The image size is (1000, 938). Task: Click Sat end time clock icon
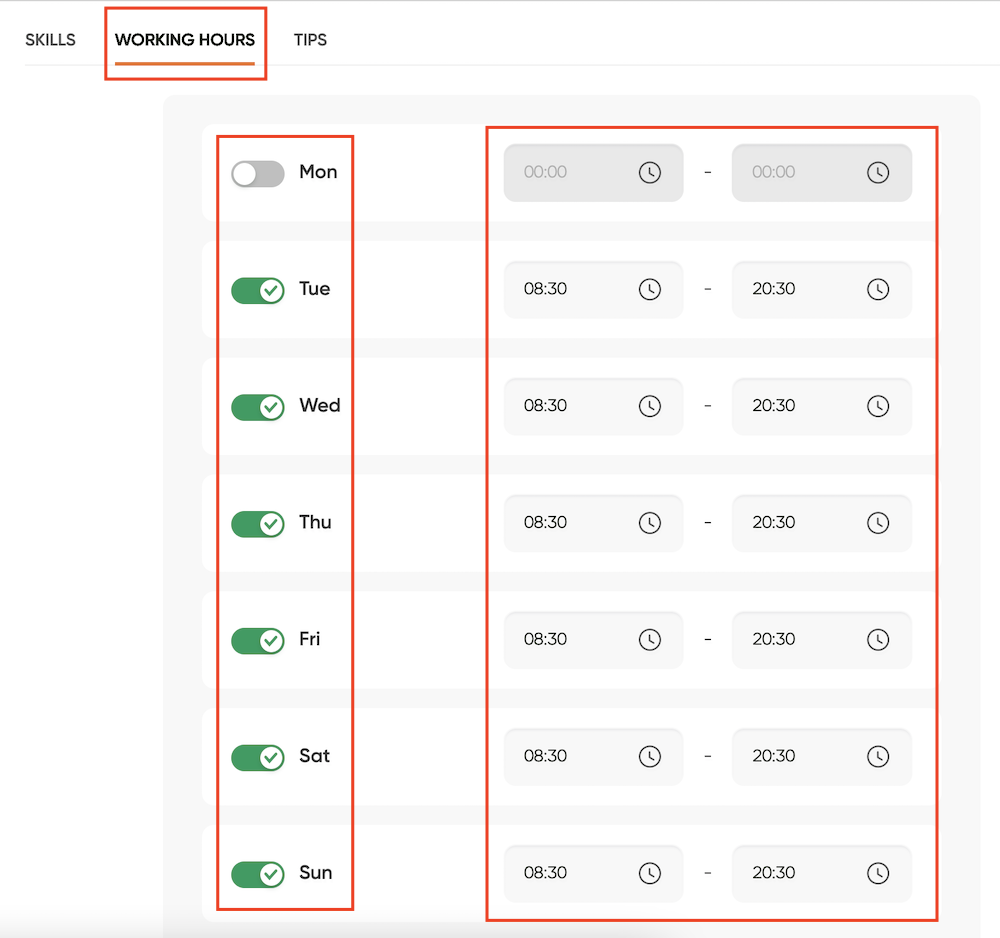[x=878, y=756]
